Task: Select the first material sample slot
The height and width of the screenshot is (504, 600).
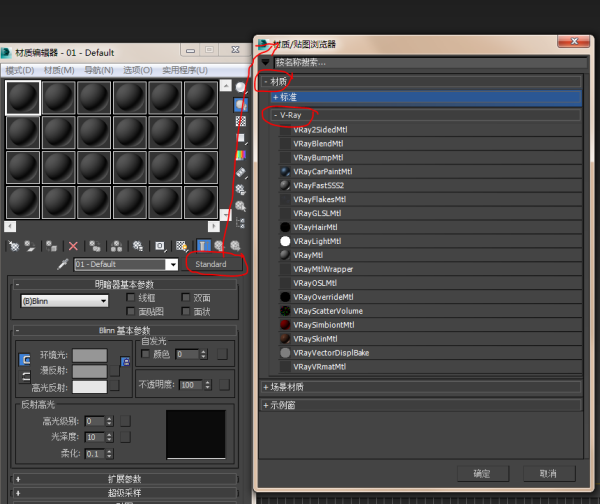Action: click(x=23, y=98)
